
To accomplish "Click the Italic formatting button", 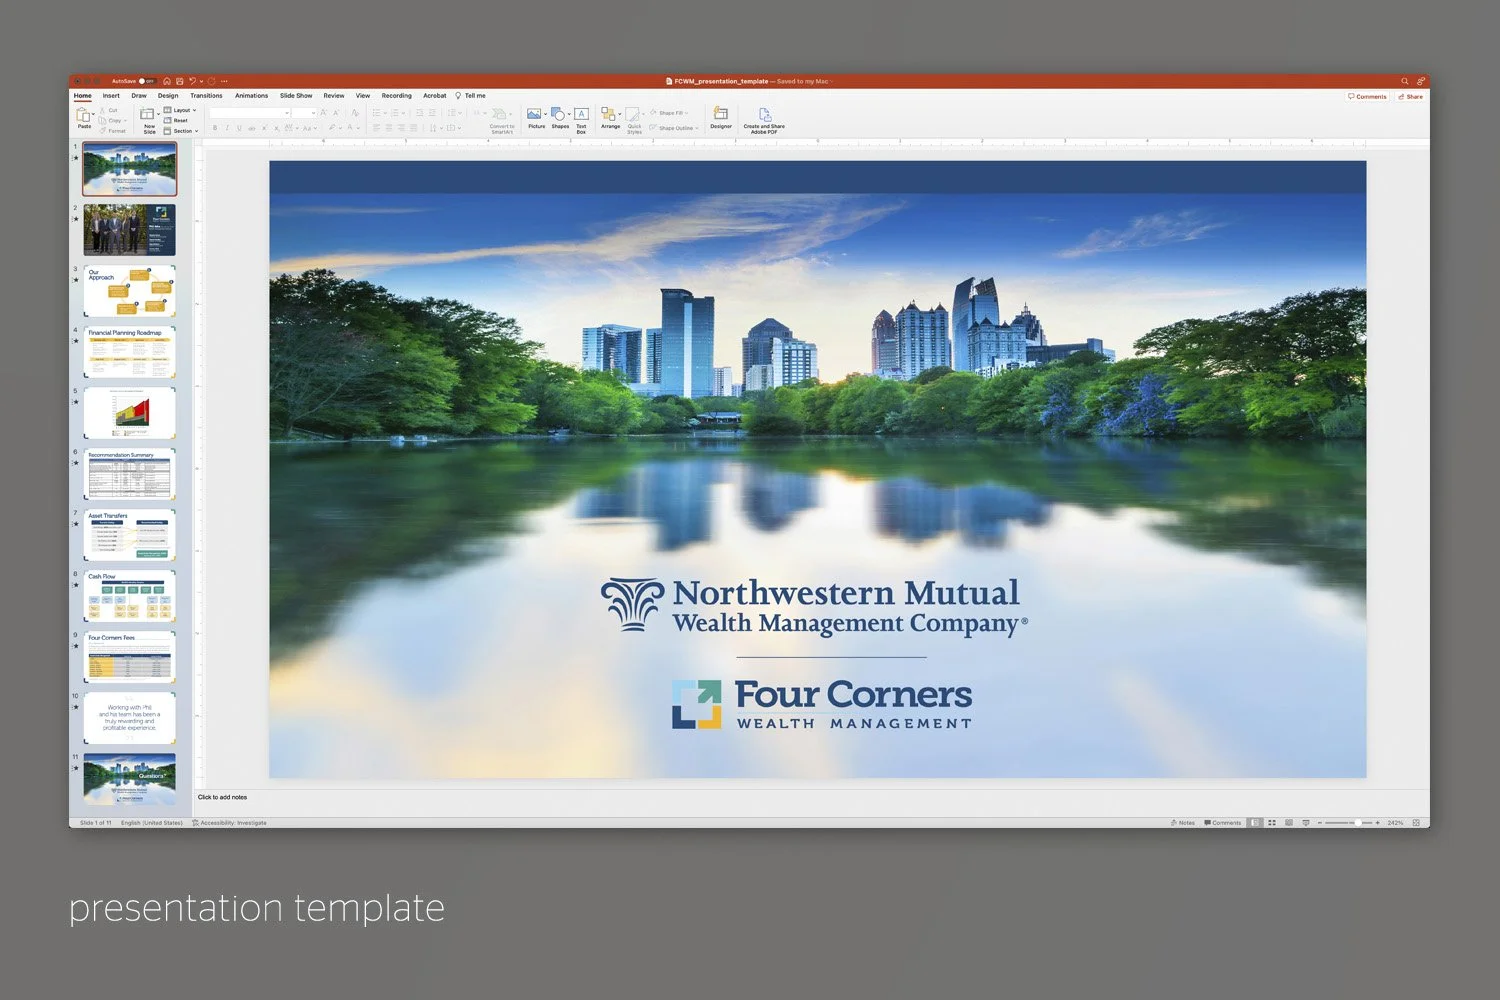I will (x=227, y=128).
